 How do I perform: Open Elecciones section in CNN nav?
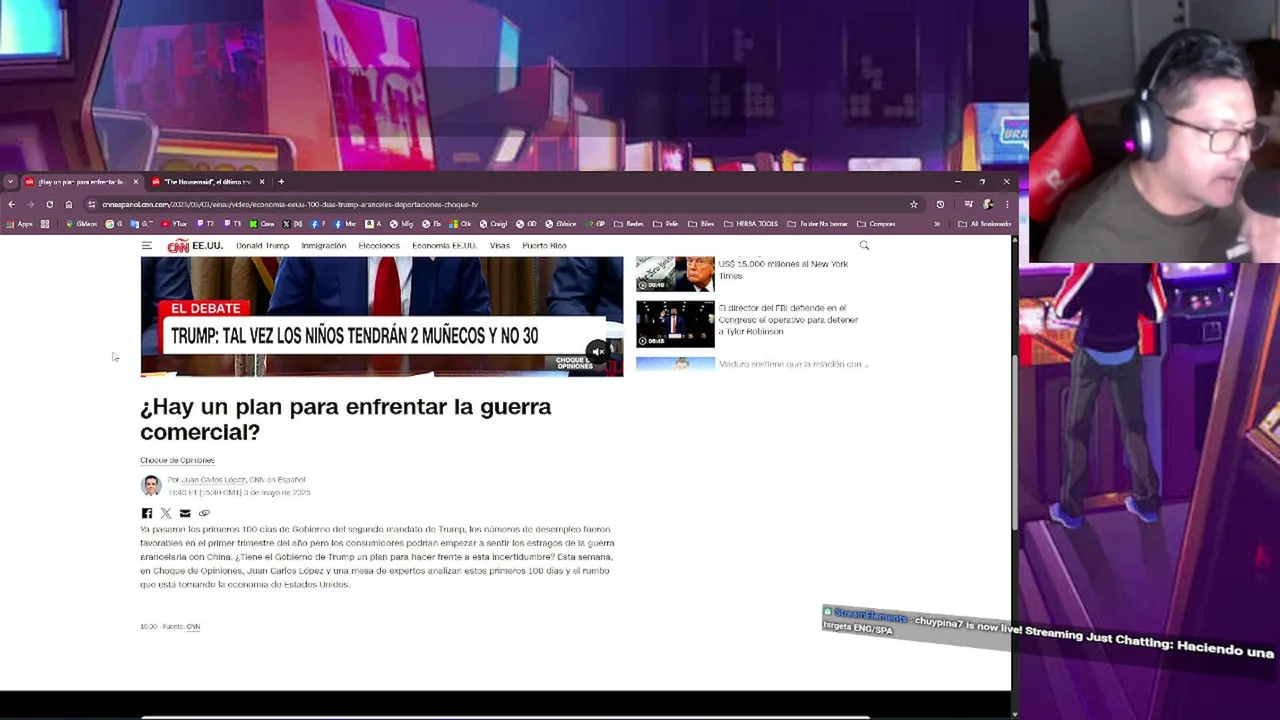(x=379, y=245)
